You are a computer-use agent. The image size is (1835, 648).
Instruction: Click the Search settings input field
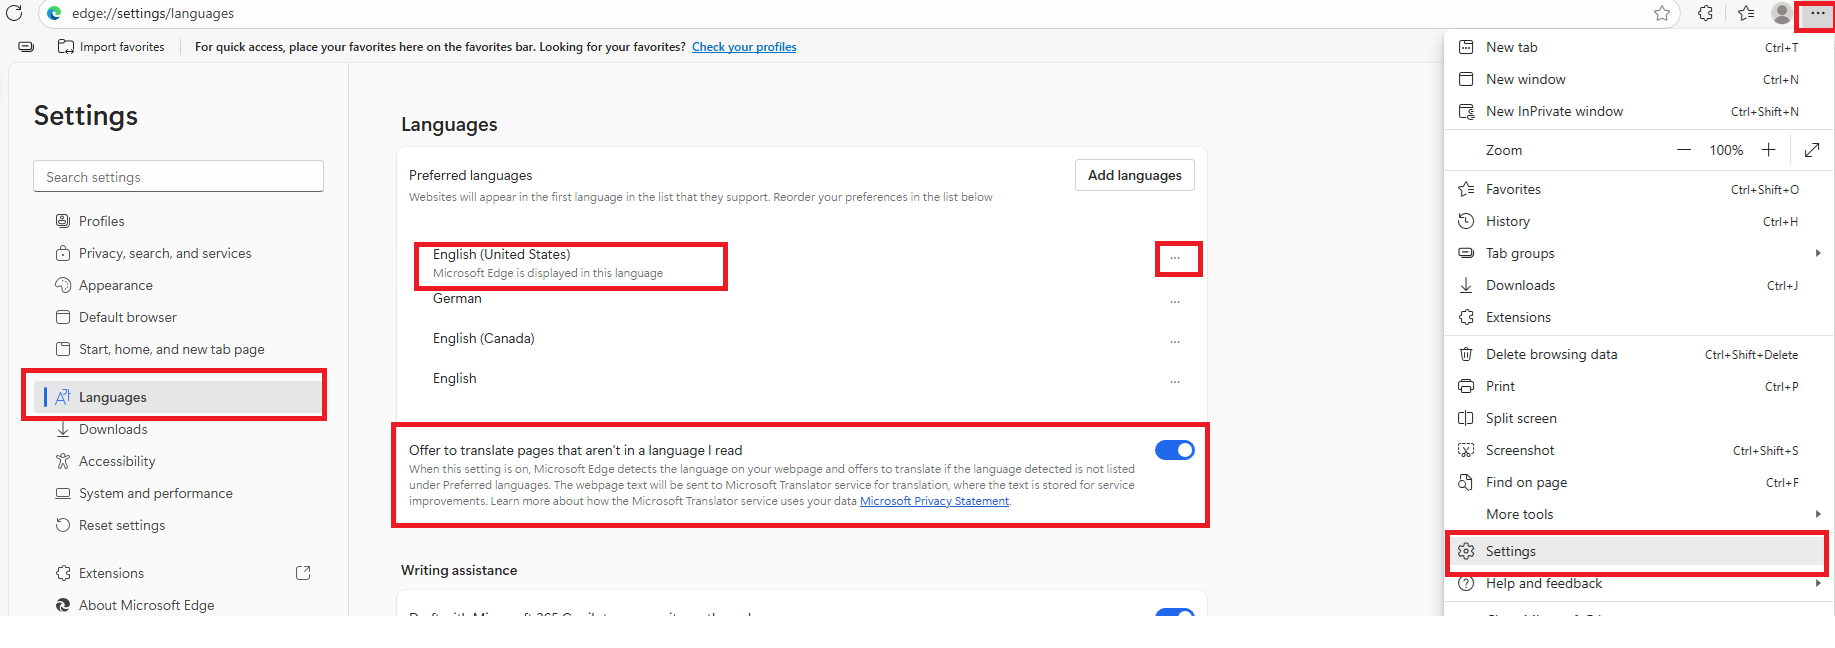[178, 176]
